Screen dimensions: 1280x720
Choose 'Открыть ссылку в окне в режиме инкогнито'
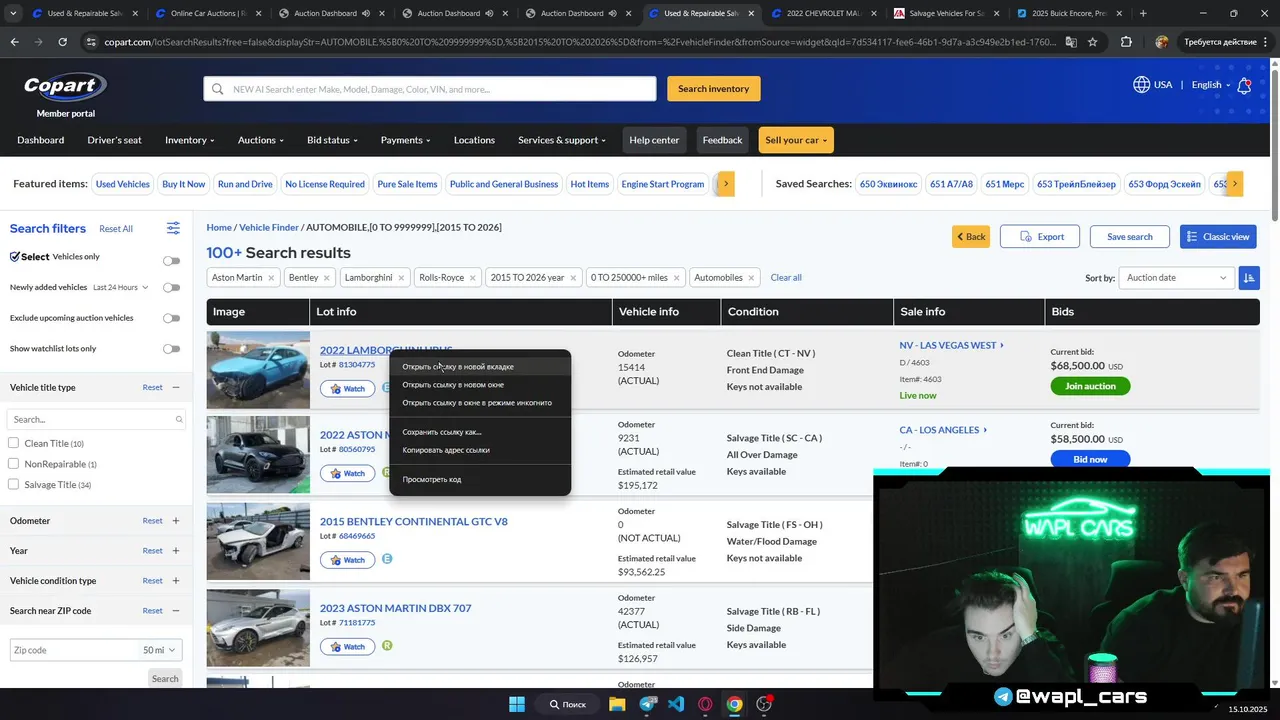click(x=480, y=403)
